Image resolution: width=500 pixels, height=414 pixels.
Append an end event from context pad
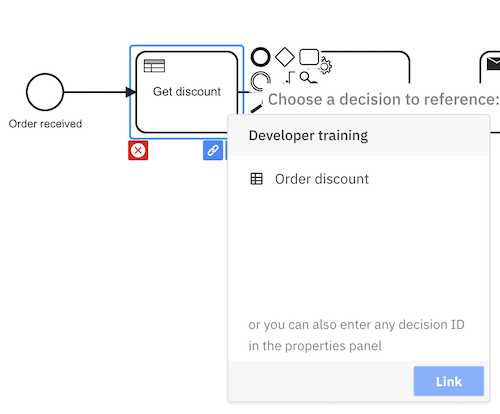260,57
